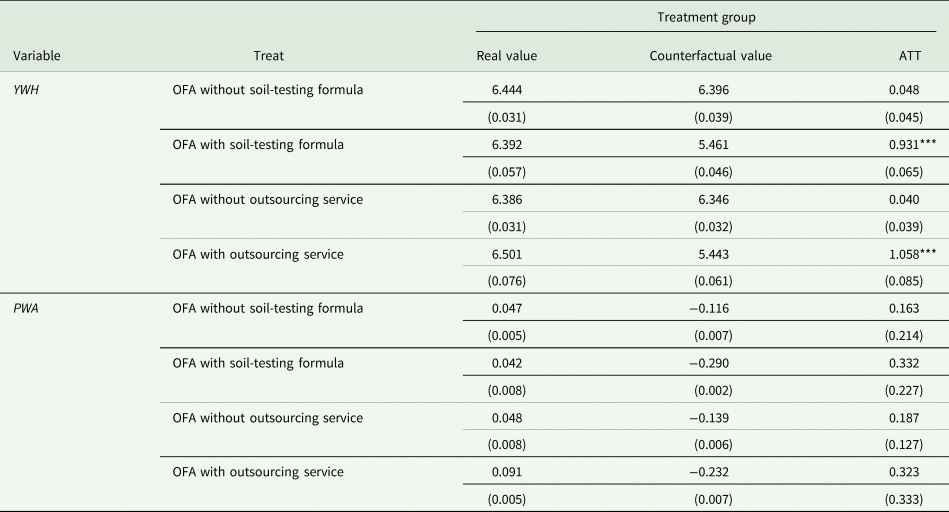Click the counterfactual value −0.290
Viewport: 949px width, 512px height.
tap(711, 362)
